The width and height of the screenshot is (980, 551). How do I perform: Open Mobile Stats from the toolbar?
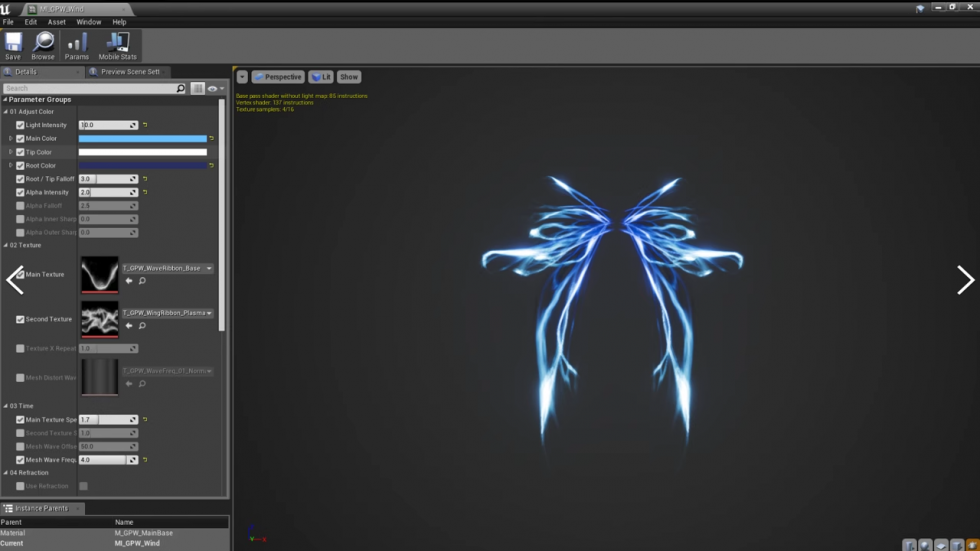tap(118, 46)
